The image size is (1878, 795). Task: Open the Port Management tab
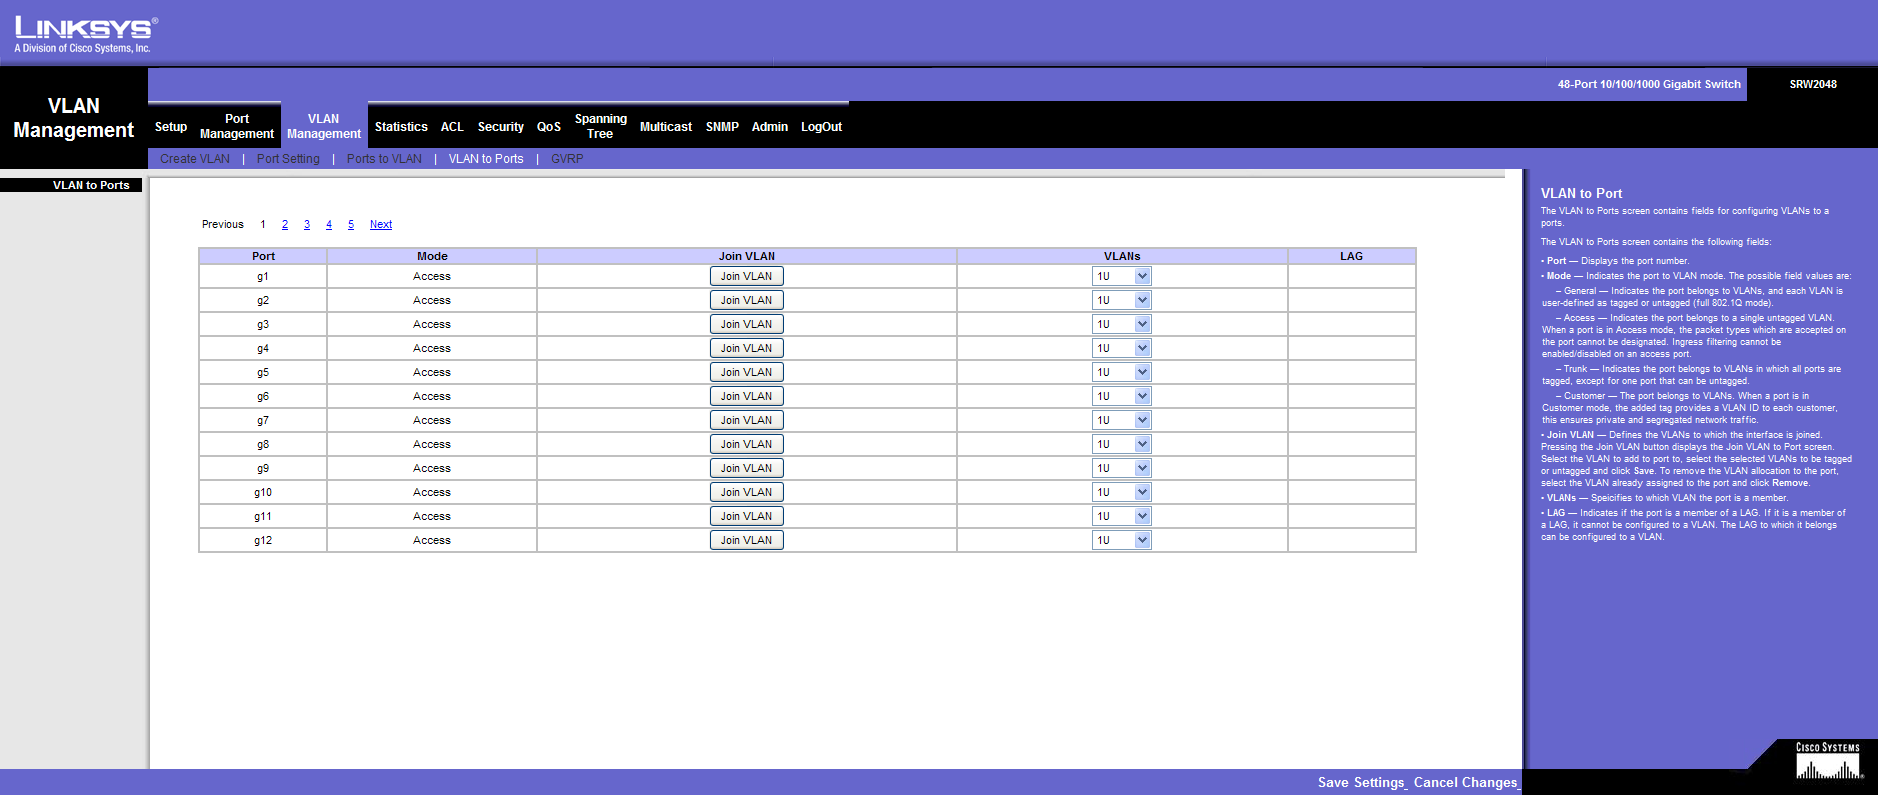click(x=237, y=126)
